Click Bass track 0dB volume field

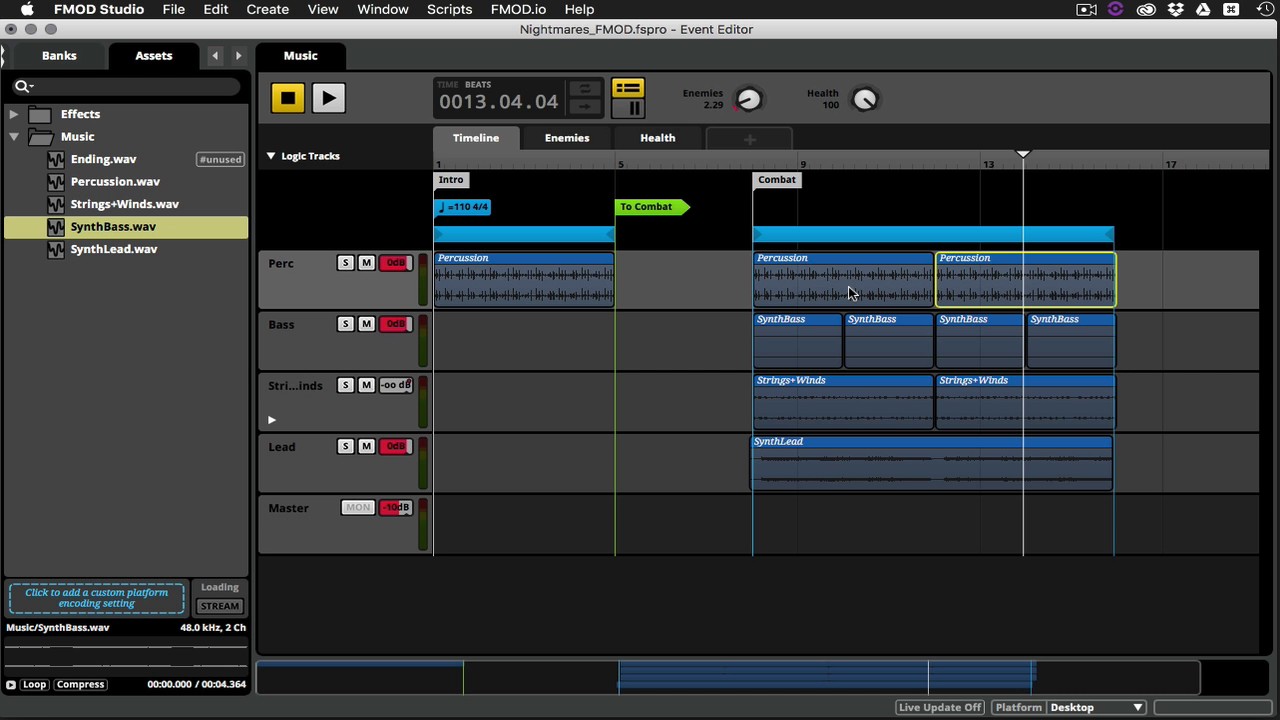pos(396,324)
